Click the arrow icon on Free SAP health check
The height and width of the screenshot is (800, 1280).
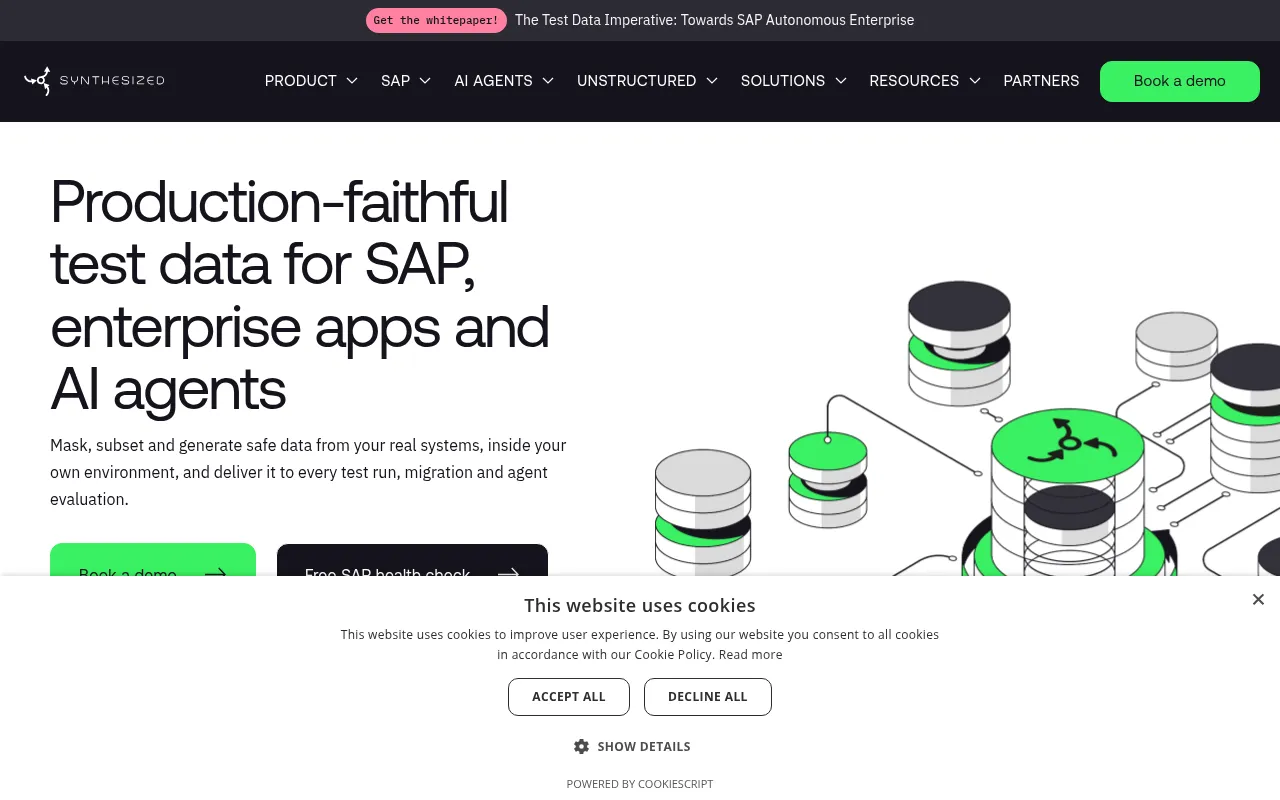508,574
